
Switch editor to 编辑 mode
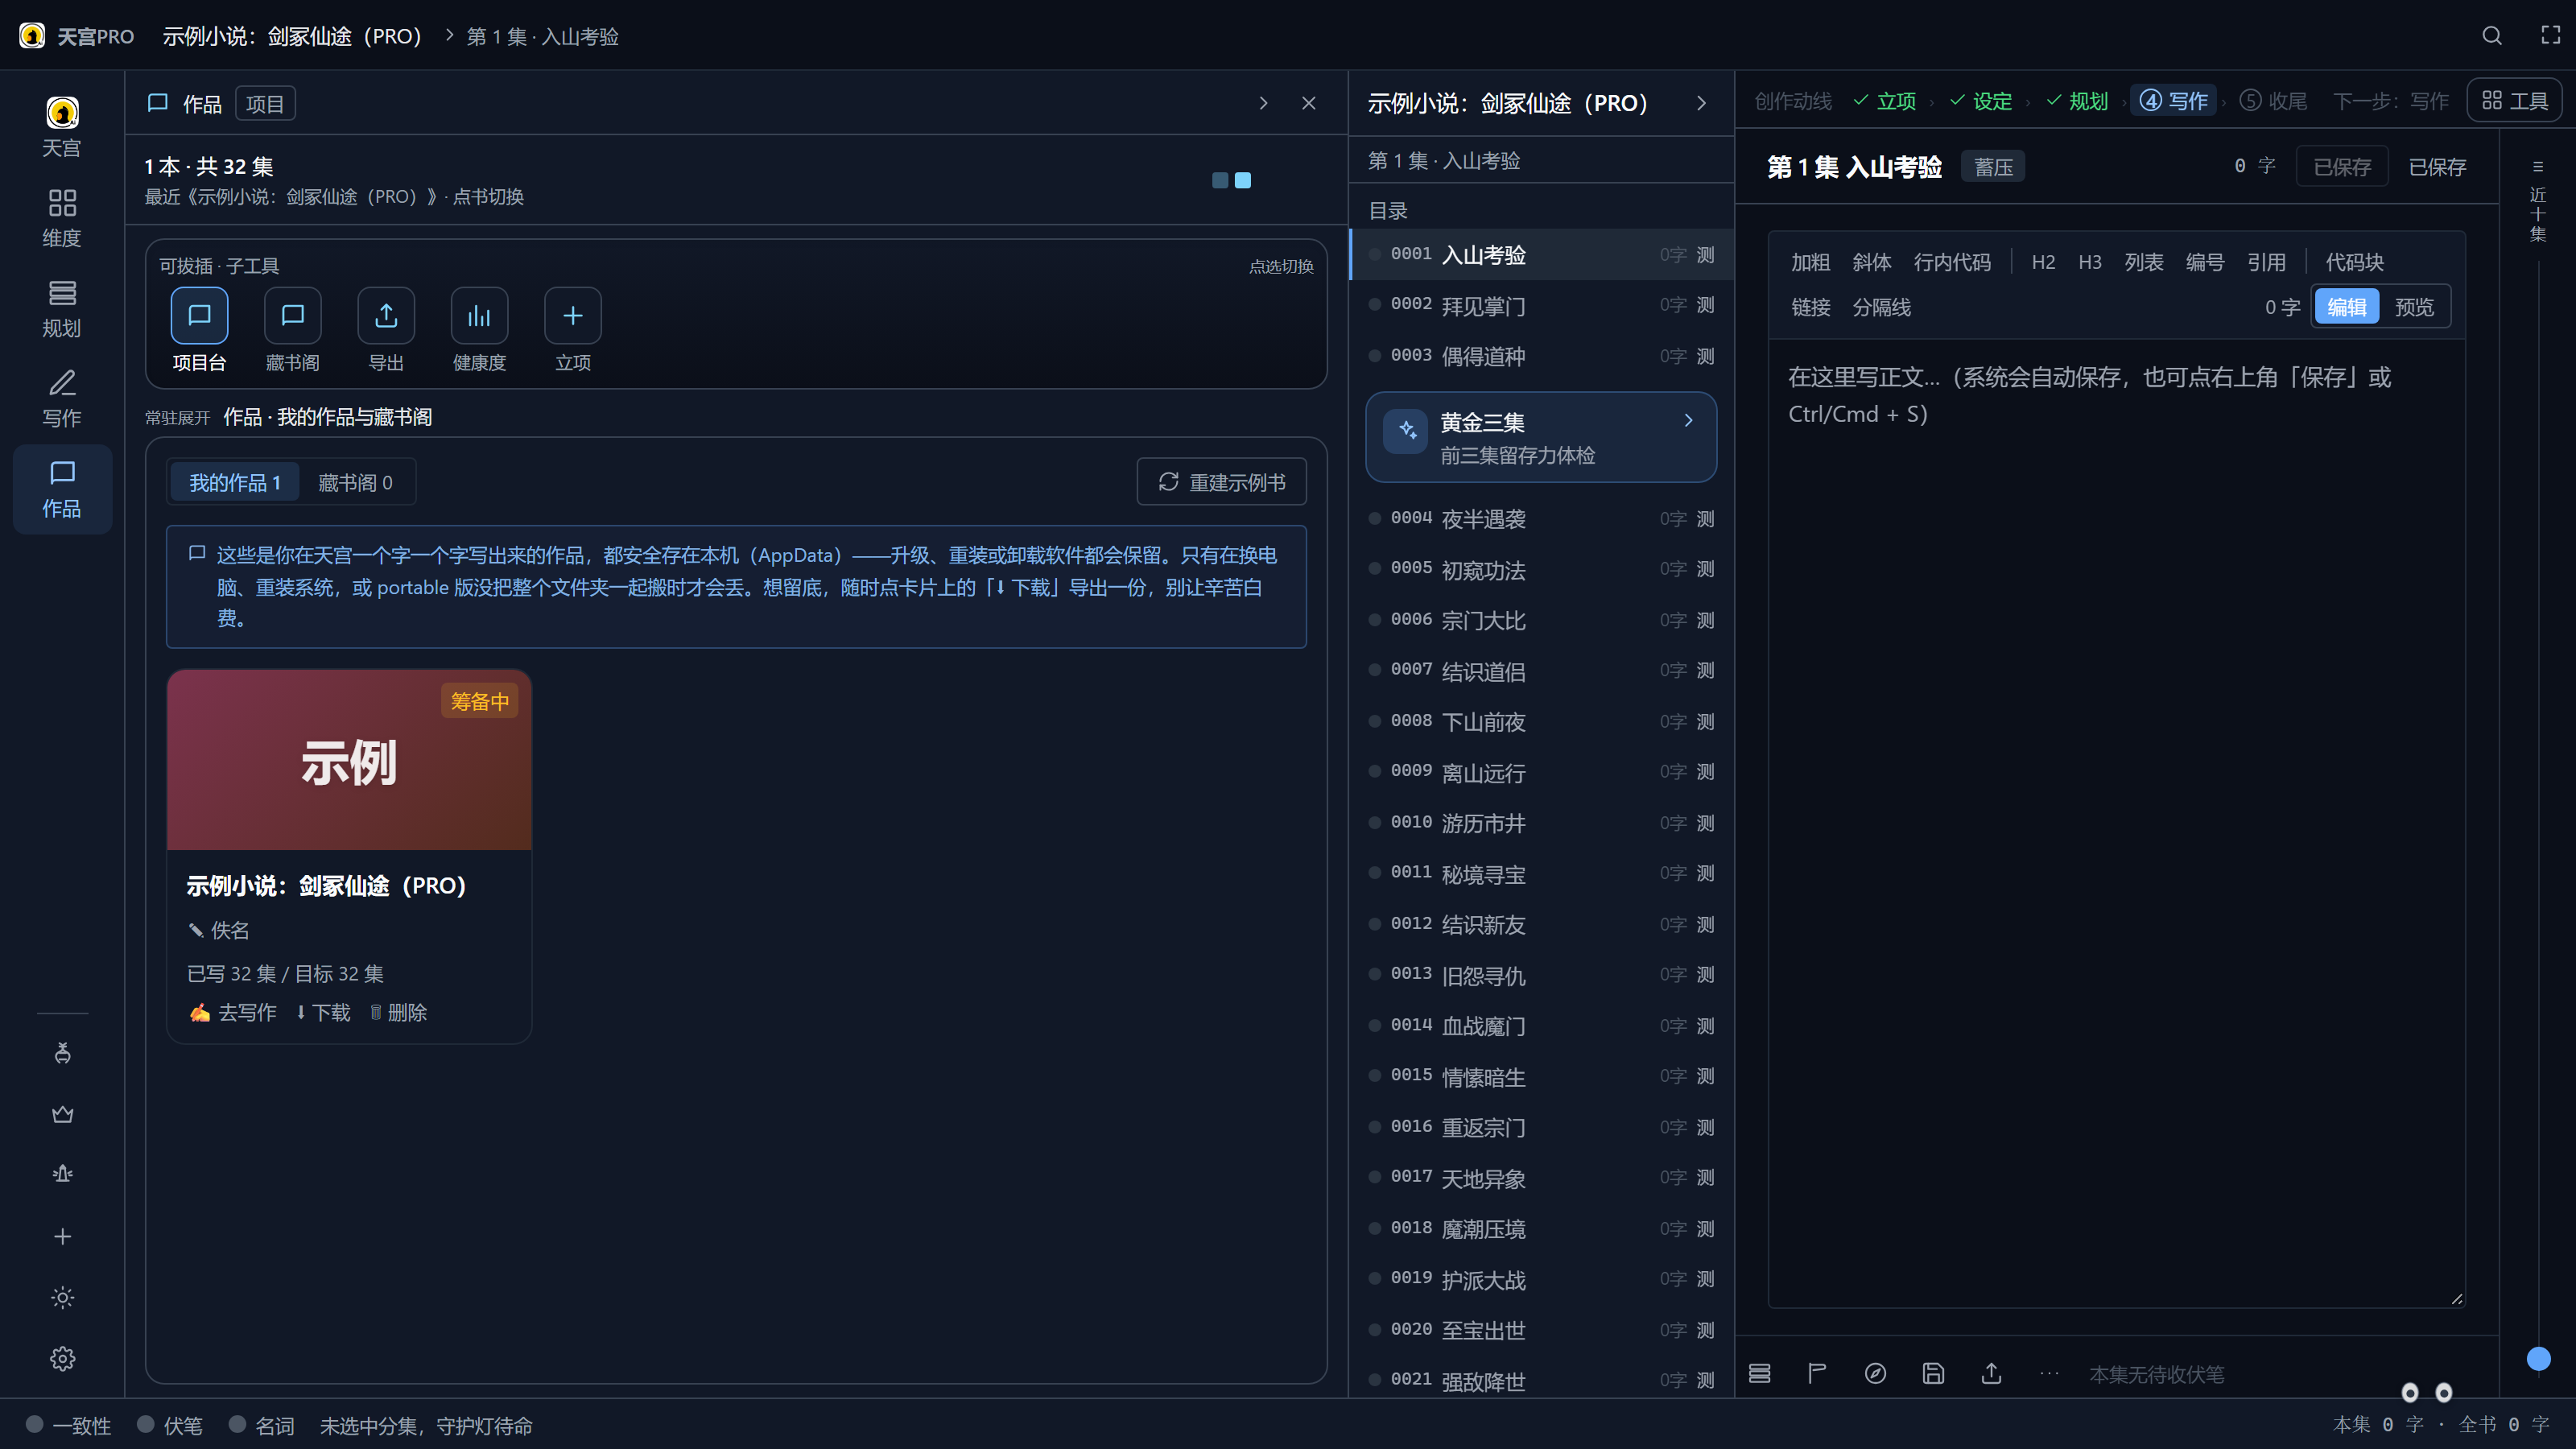2346,307
